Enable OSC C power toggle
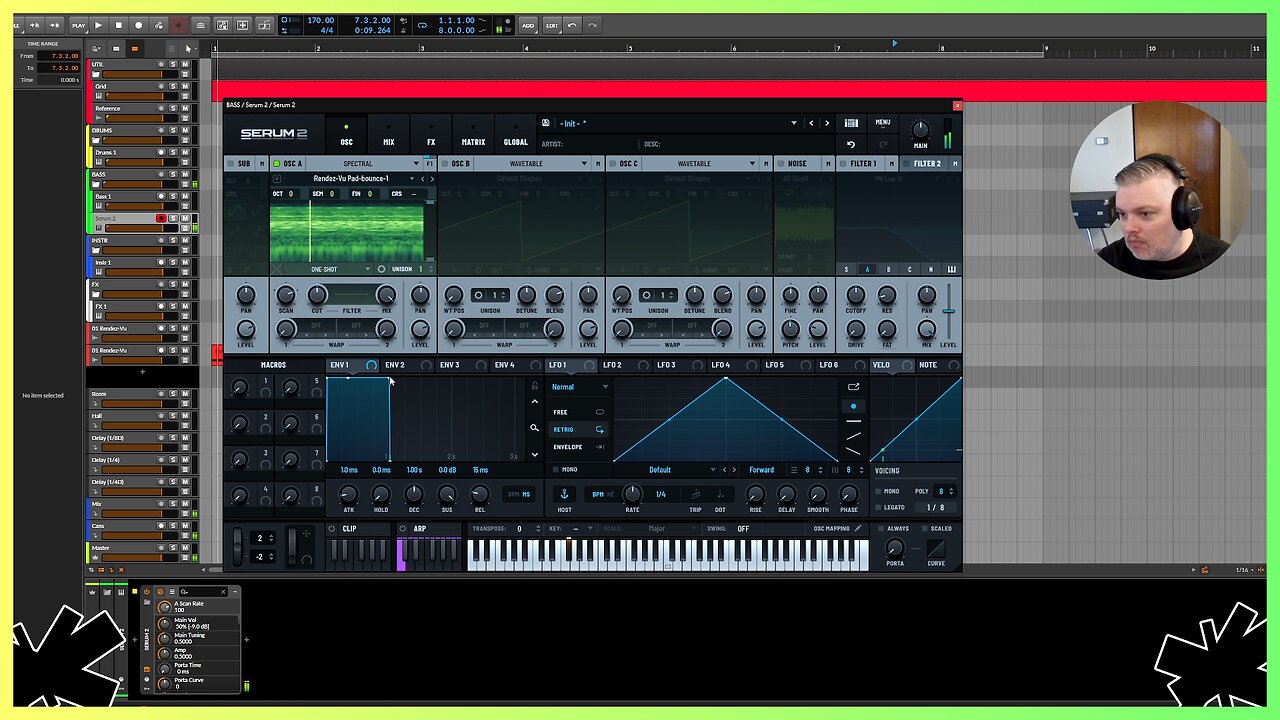Viewport: 1280px width, 720px height. (x=612, y=163)
